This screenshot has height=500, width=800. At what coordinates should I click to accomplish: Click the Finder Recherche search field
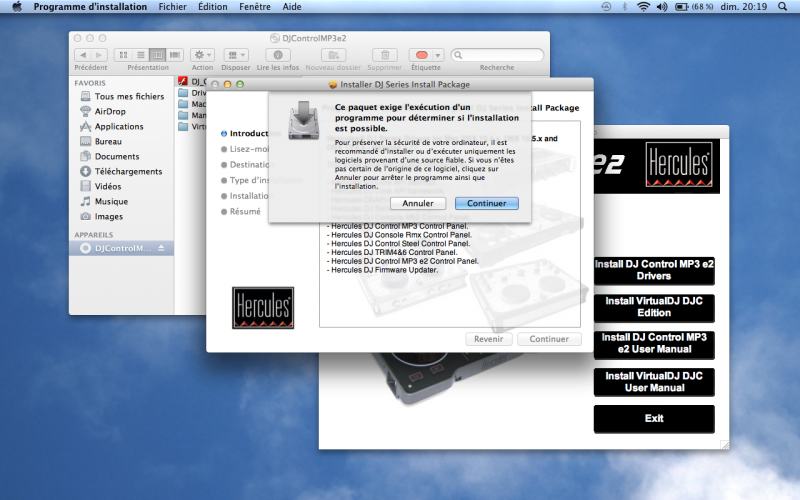pos(497,55)
